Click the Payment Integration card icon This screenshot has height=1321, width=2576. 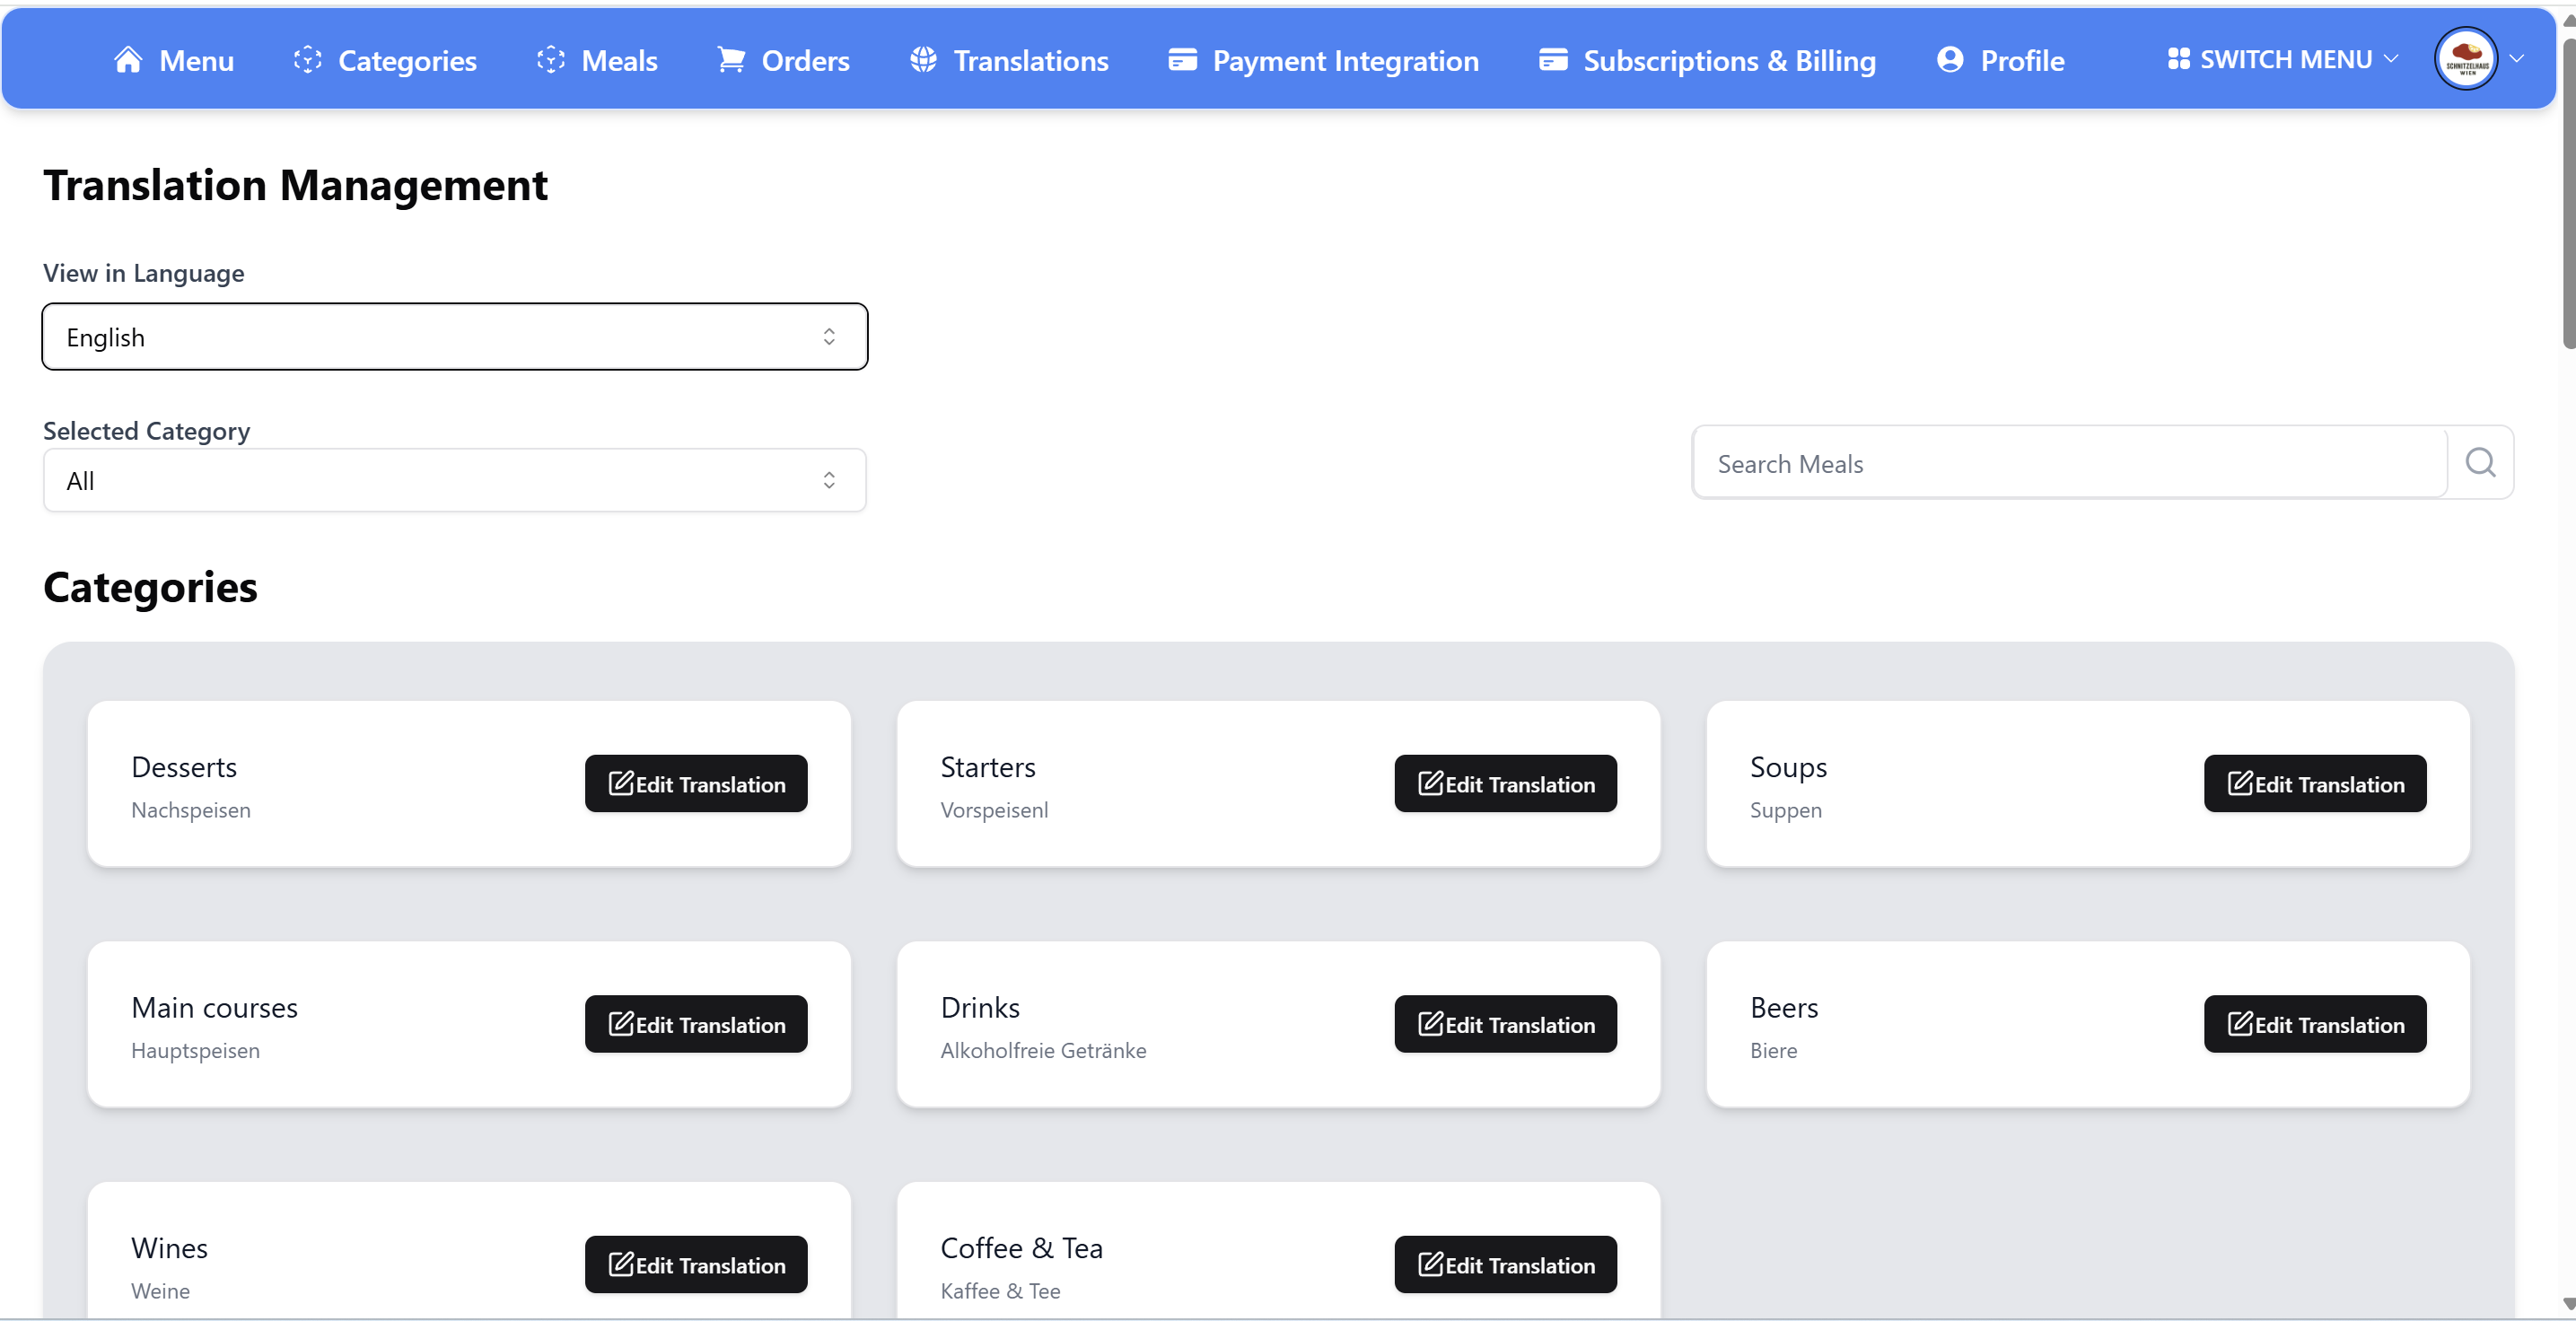click(x=1182, y=60)
